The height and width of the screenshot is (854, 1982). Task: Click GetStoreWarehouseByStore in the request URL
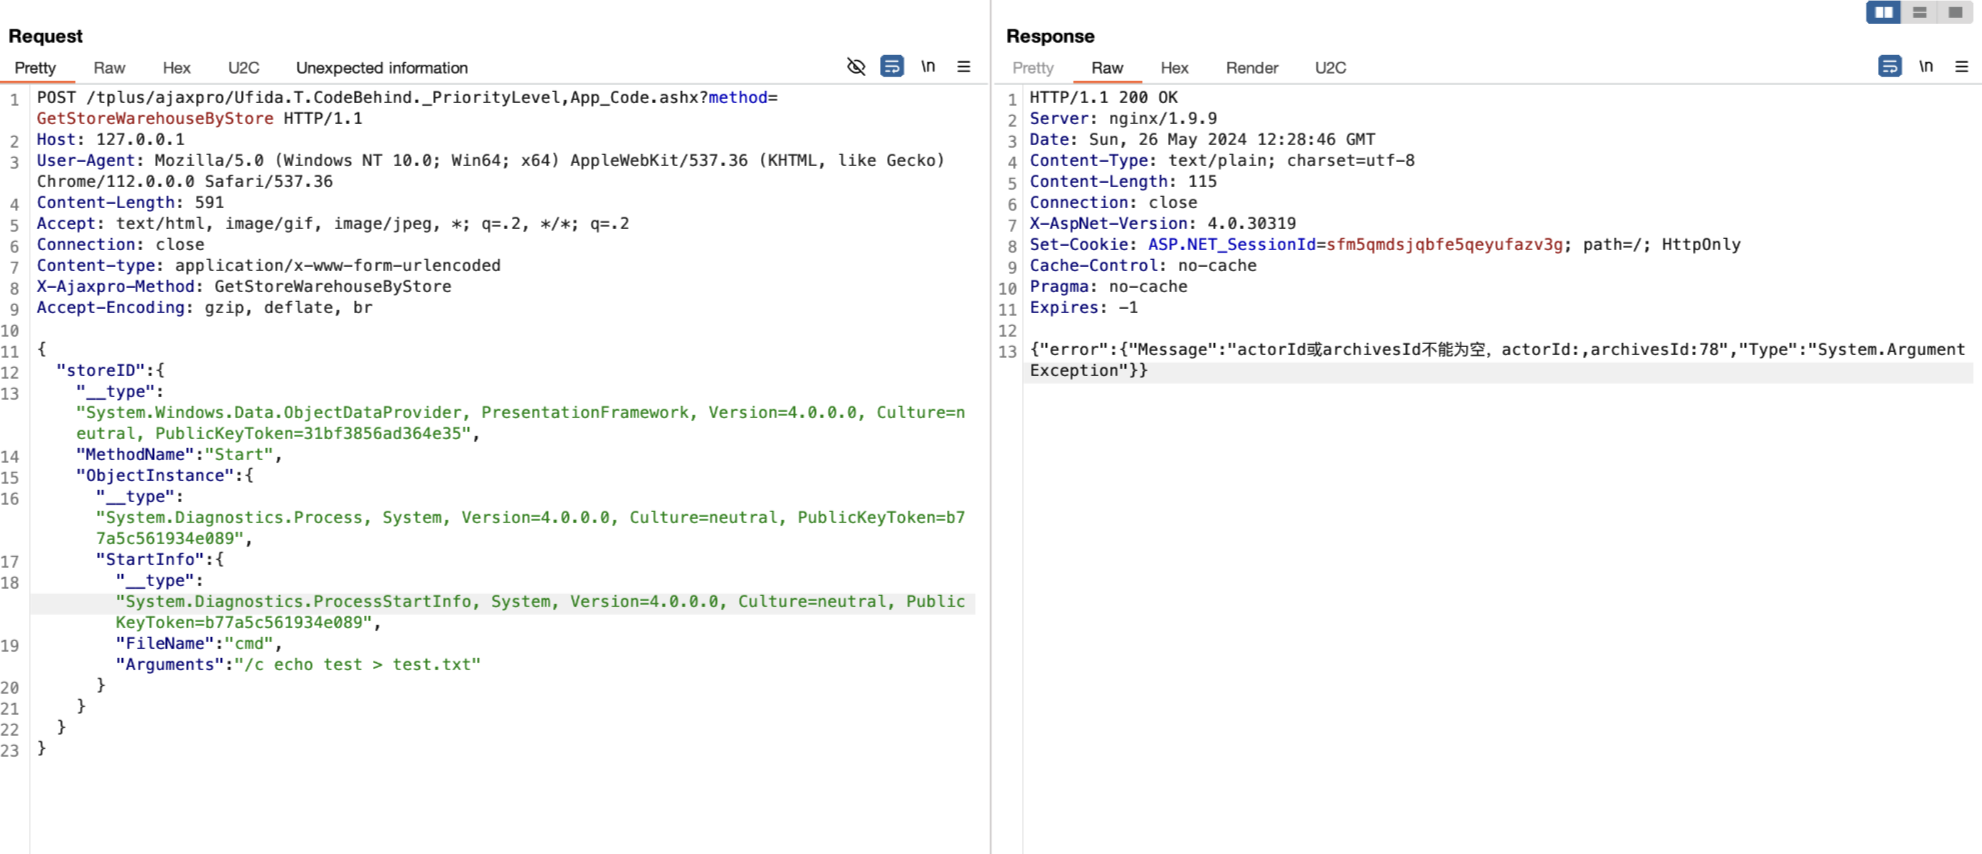155,118
